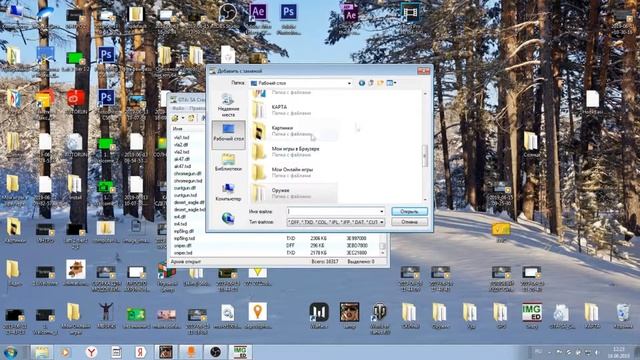Click the 2306 КБ size cell
This screenshot has width=640, height=360.
318,238
